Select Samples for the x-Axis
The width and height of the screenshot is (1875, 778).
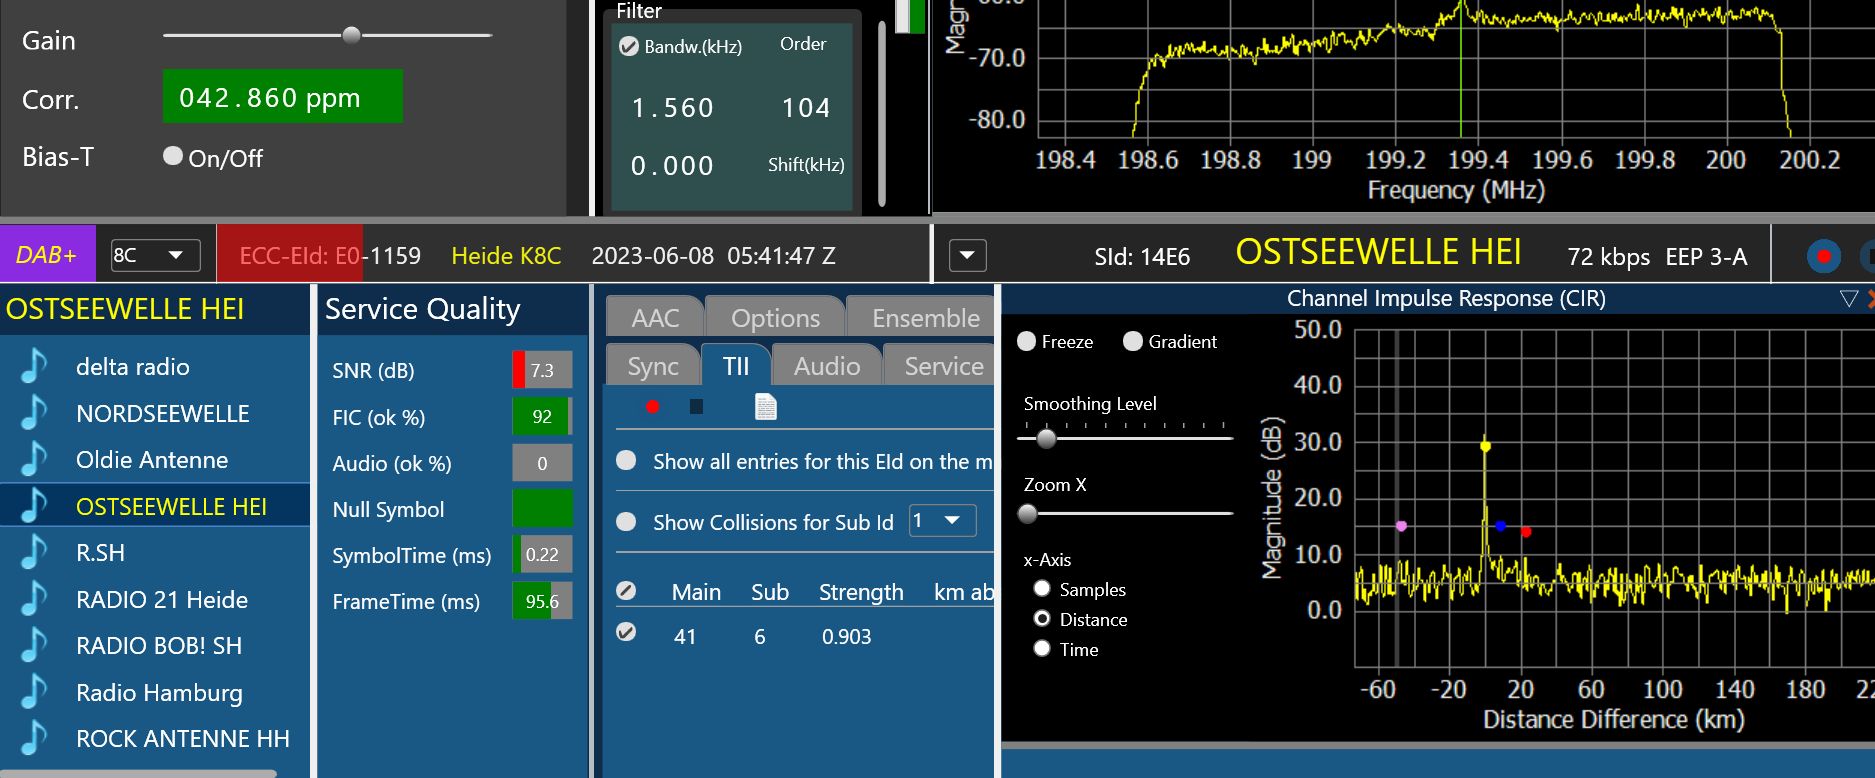coord(1042,589)
